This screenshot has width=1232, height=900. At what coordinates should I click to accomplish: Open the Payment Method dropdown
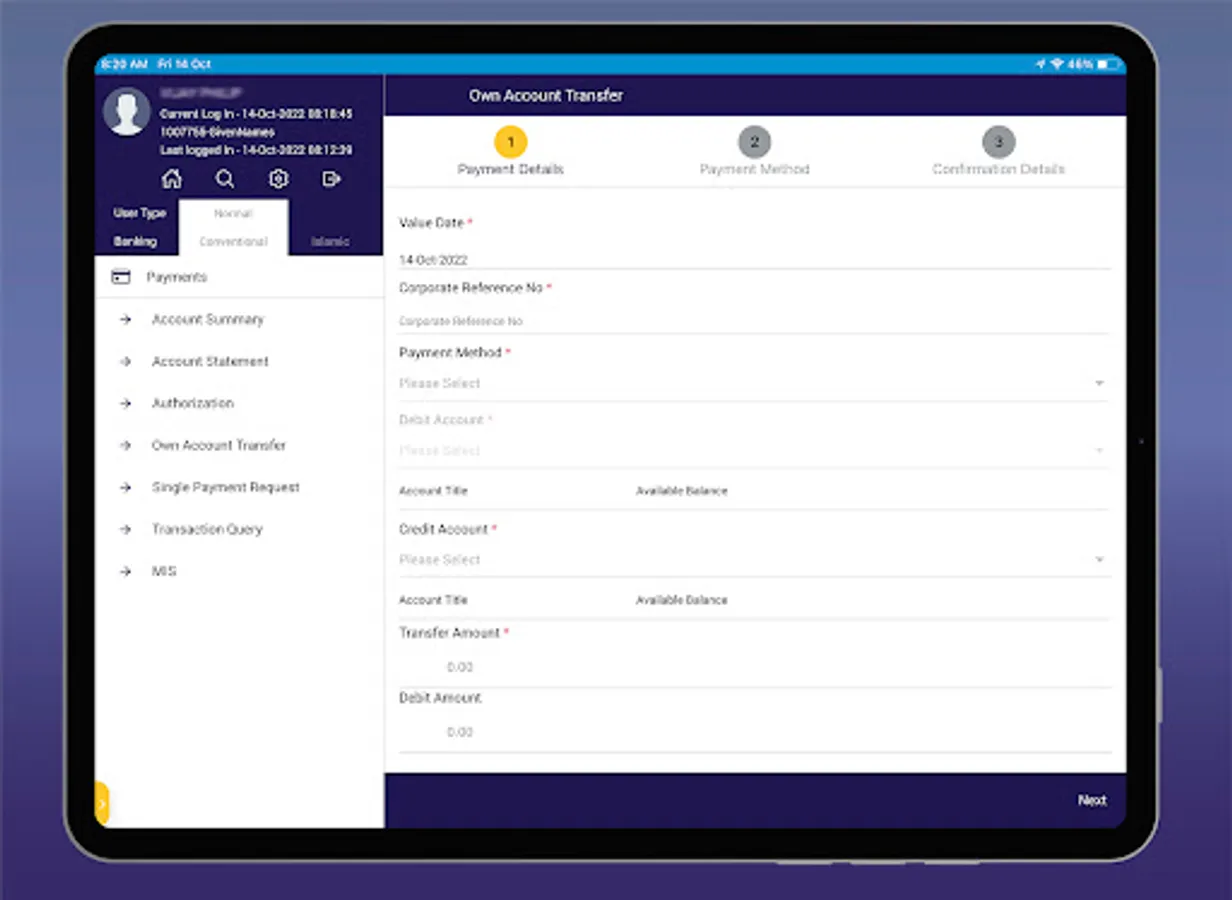click(x=752, y=383)
